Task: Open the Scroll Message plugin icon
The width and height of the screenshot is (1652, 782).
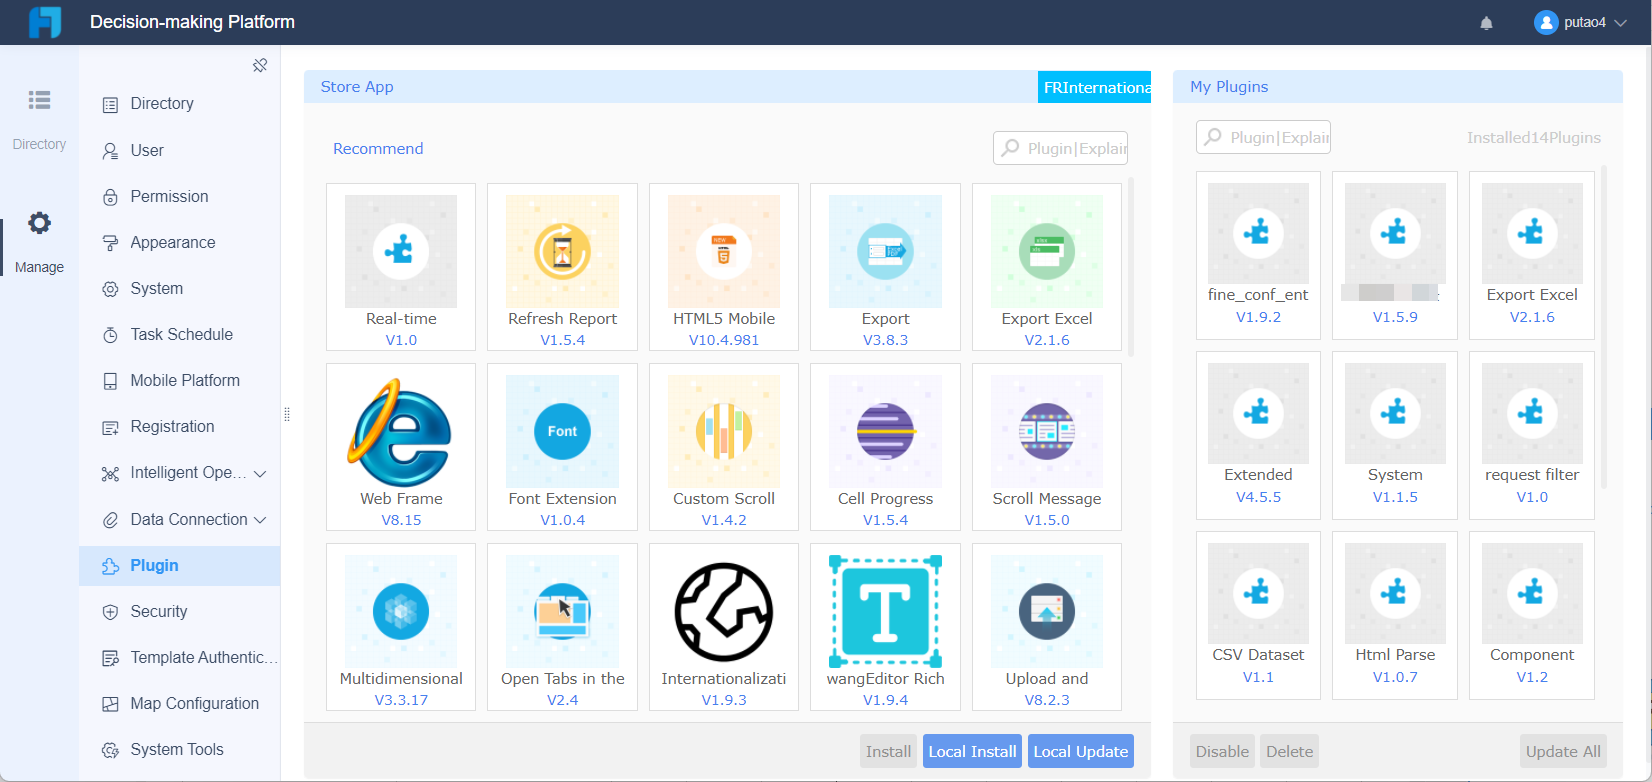Action: coord(1047,431)
